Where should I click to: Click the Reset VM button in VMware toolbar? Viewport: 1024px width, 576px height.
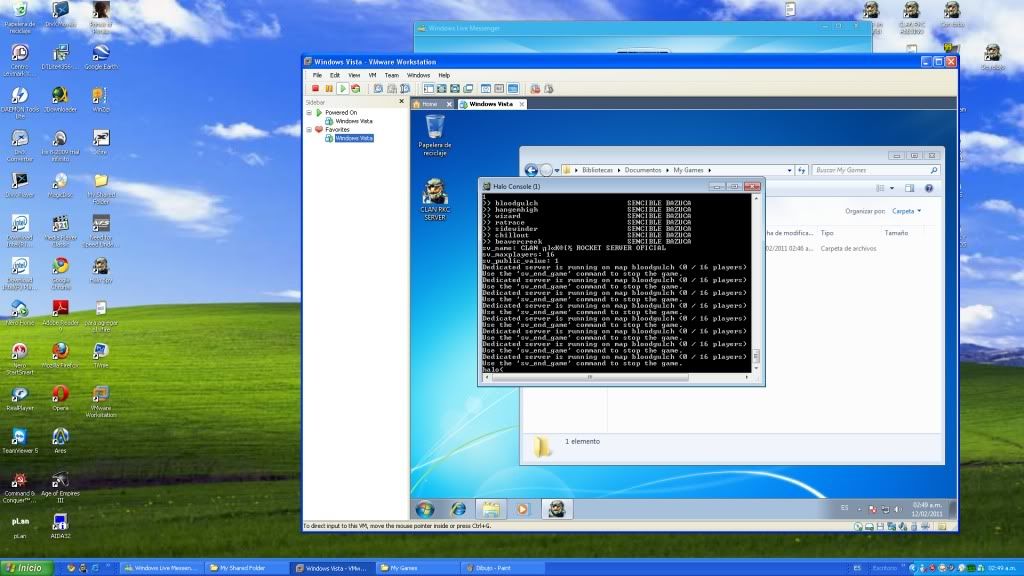click(x=356, y=89)
